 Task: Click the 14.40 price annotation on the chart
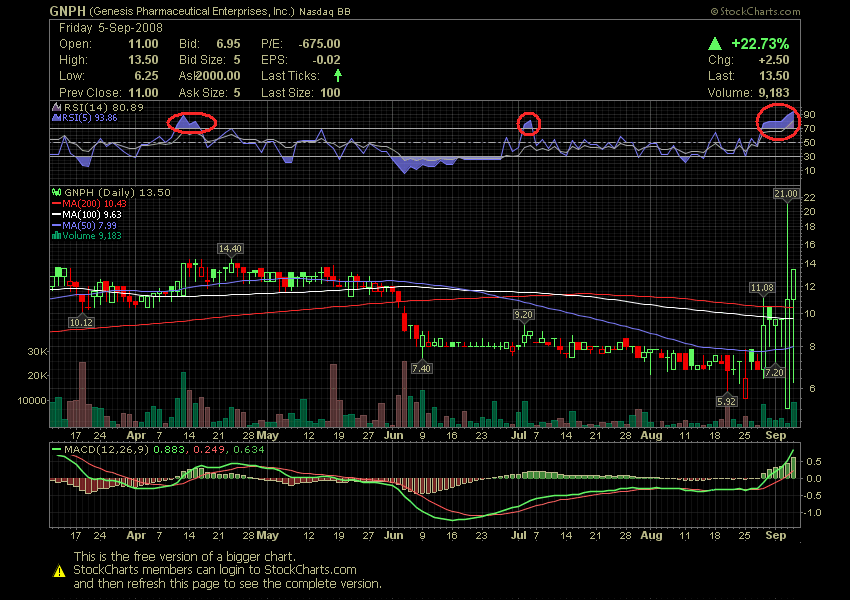click(231, 248)
